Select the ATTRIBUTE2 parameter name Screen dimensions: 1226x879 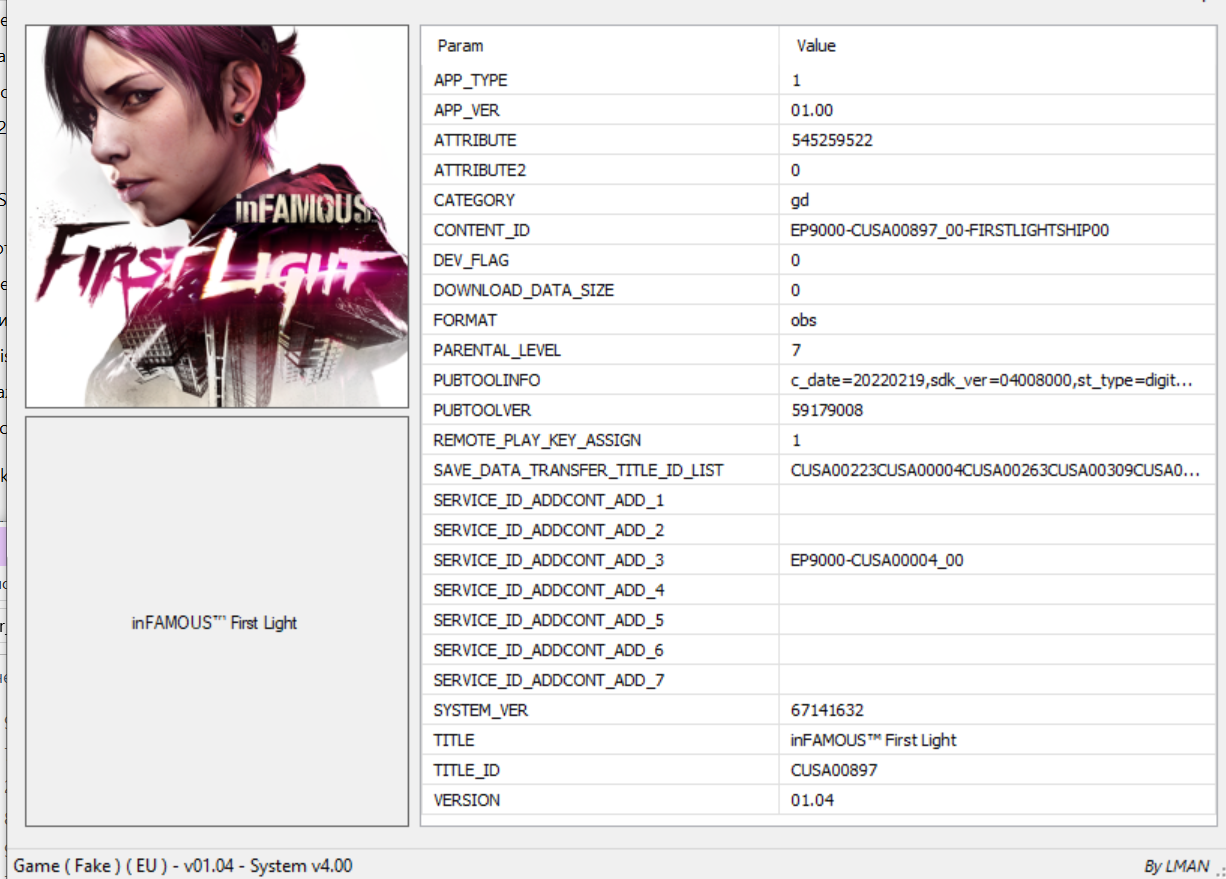pos(480,170)
